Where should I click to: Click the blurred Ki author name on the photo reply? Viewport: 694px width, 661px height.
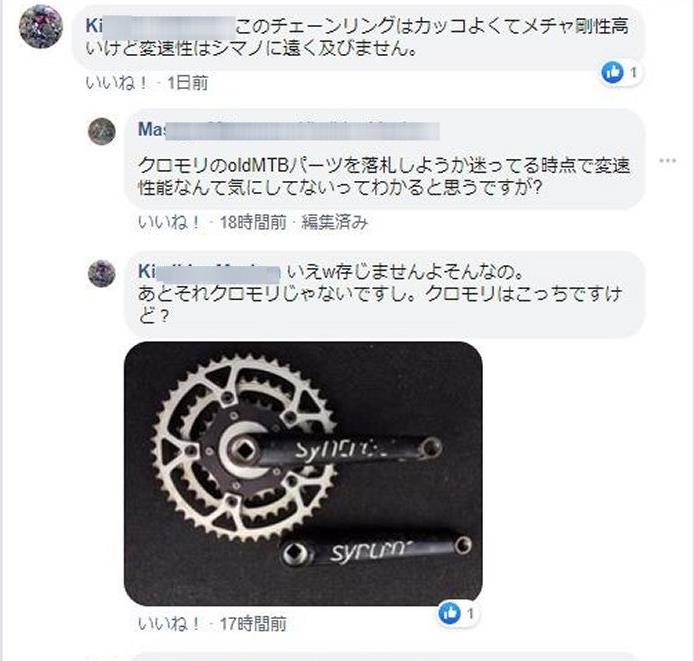209,272
